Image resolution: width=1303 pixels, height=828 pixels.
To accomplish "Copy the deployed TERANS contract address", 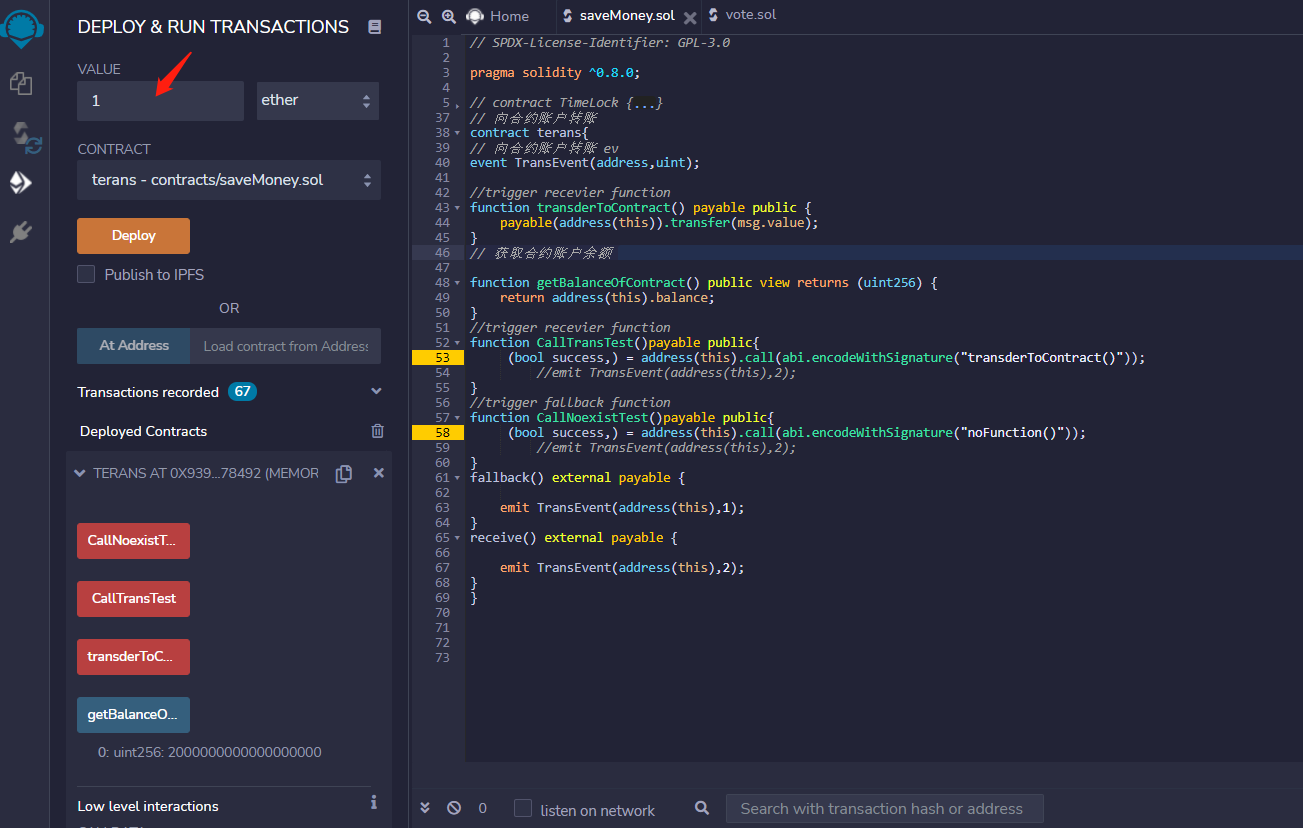I will (343, 473).
